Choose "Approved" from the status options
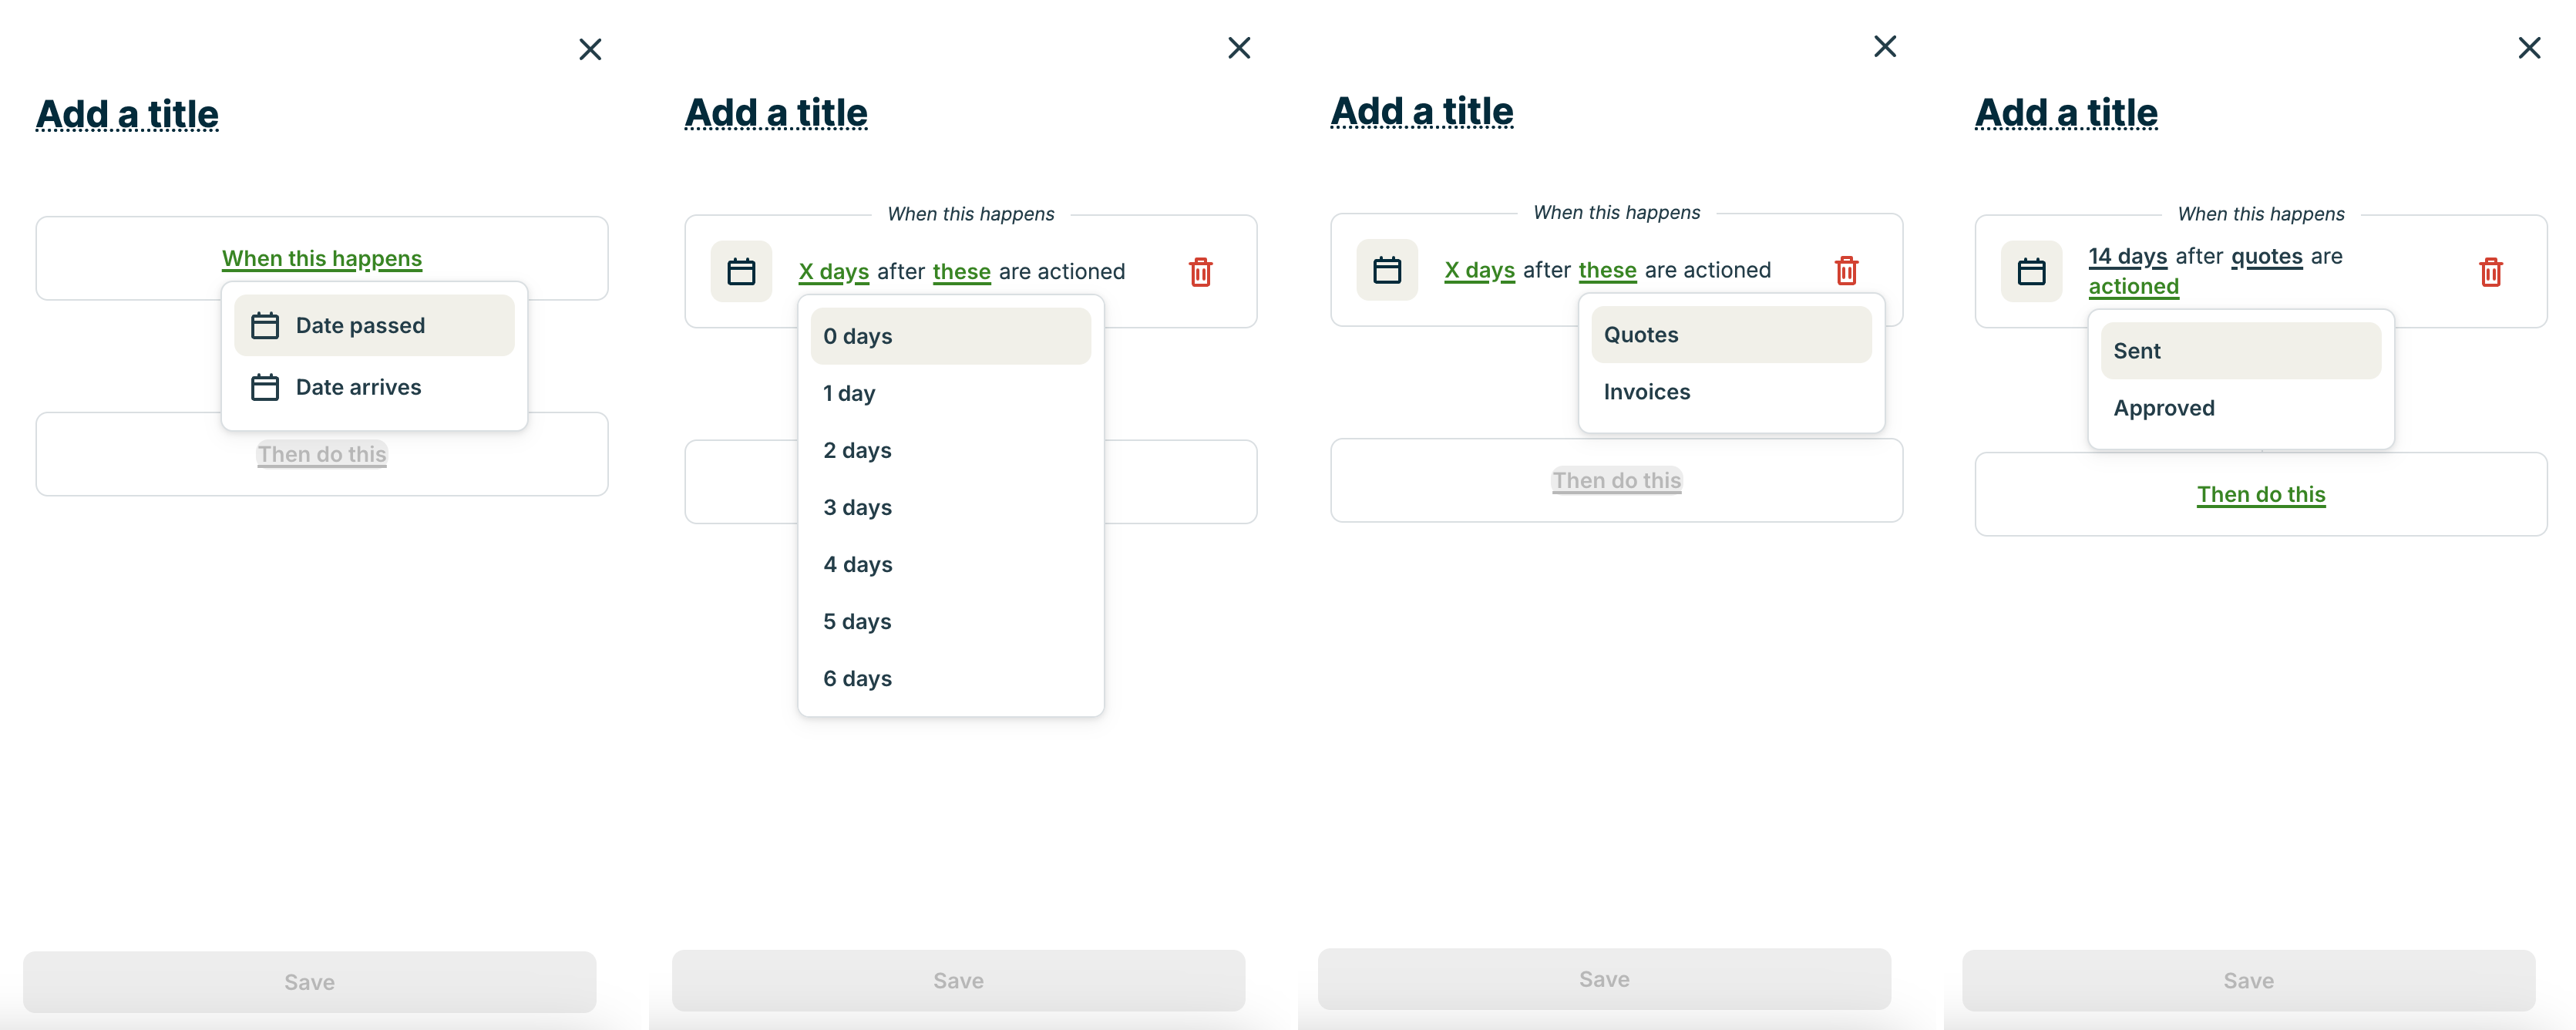Viewport: 2576px width, 1030px height. click(x=2163, y=408)
